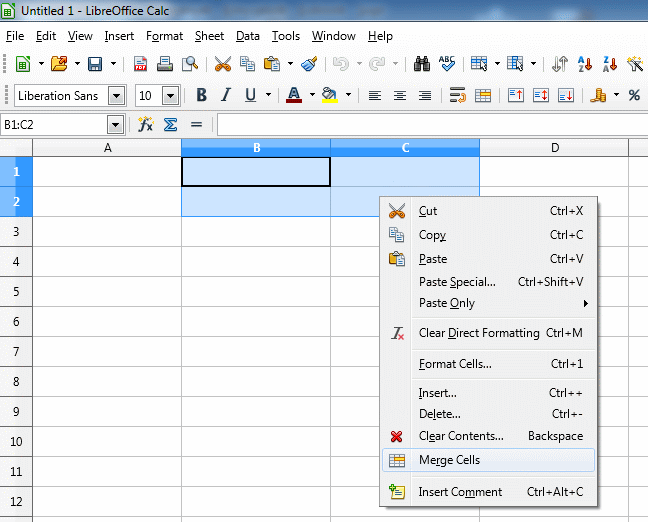Toggle Italic formatting
648x522 pixels.
pyautogui.click(x=225, y=96)
